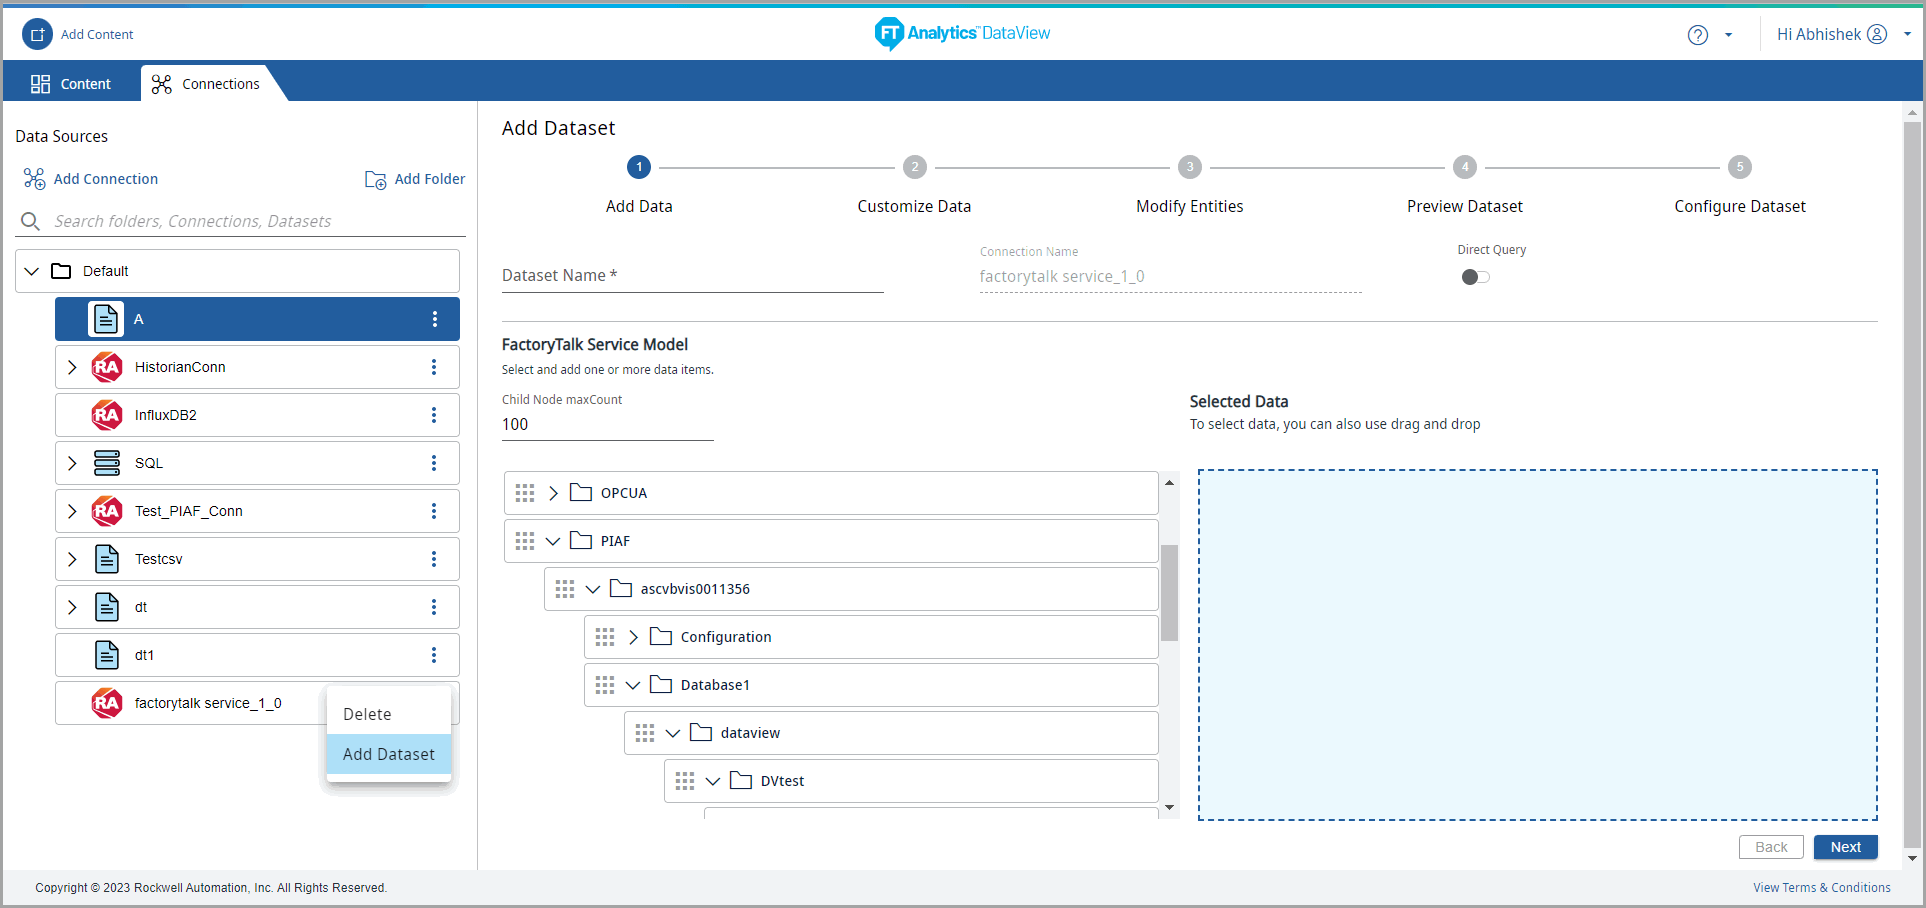Expand the OPCUA folder node
Viewport: 1926px width, 908px height.
pyautogui.click(x=553, y=493)
